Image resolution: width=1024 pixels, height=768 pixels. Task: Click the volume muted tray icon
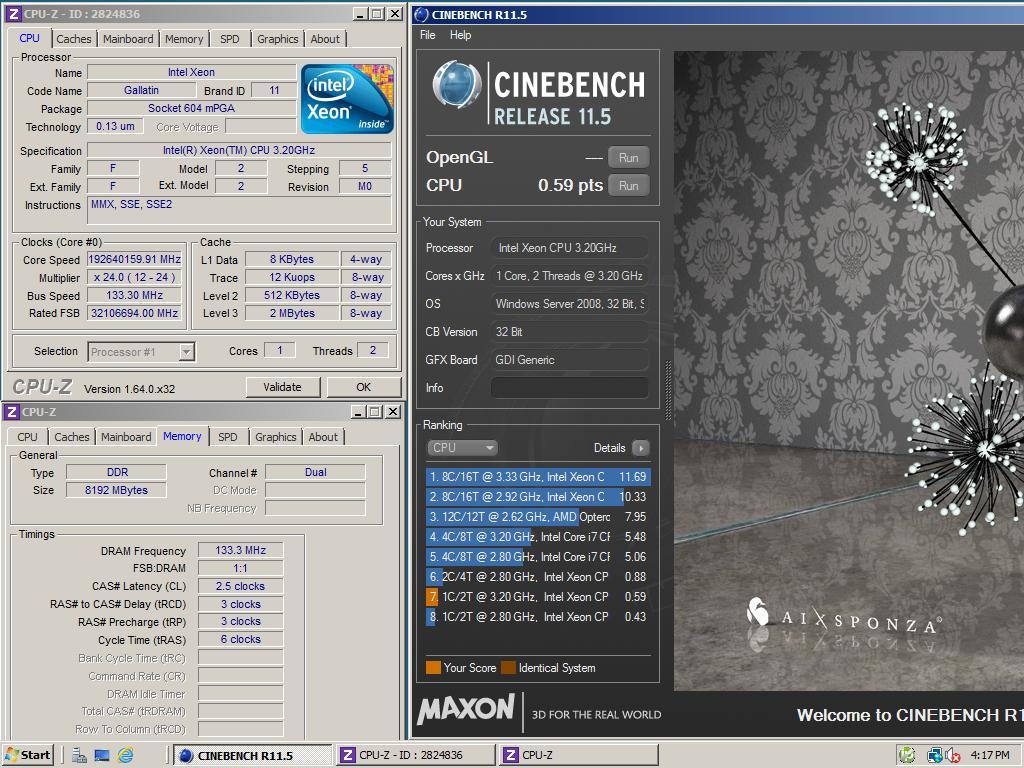952,756
